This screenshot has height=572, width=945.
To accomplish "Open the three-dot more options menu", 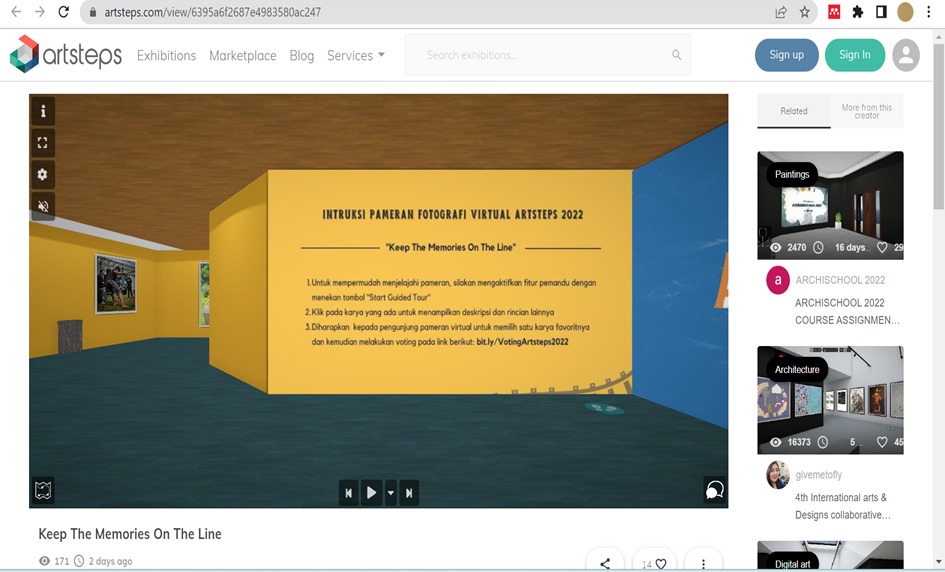I will tap(703, 564).
